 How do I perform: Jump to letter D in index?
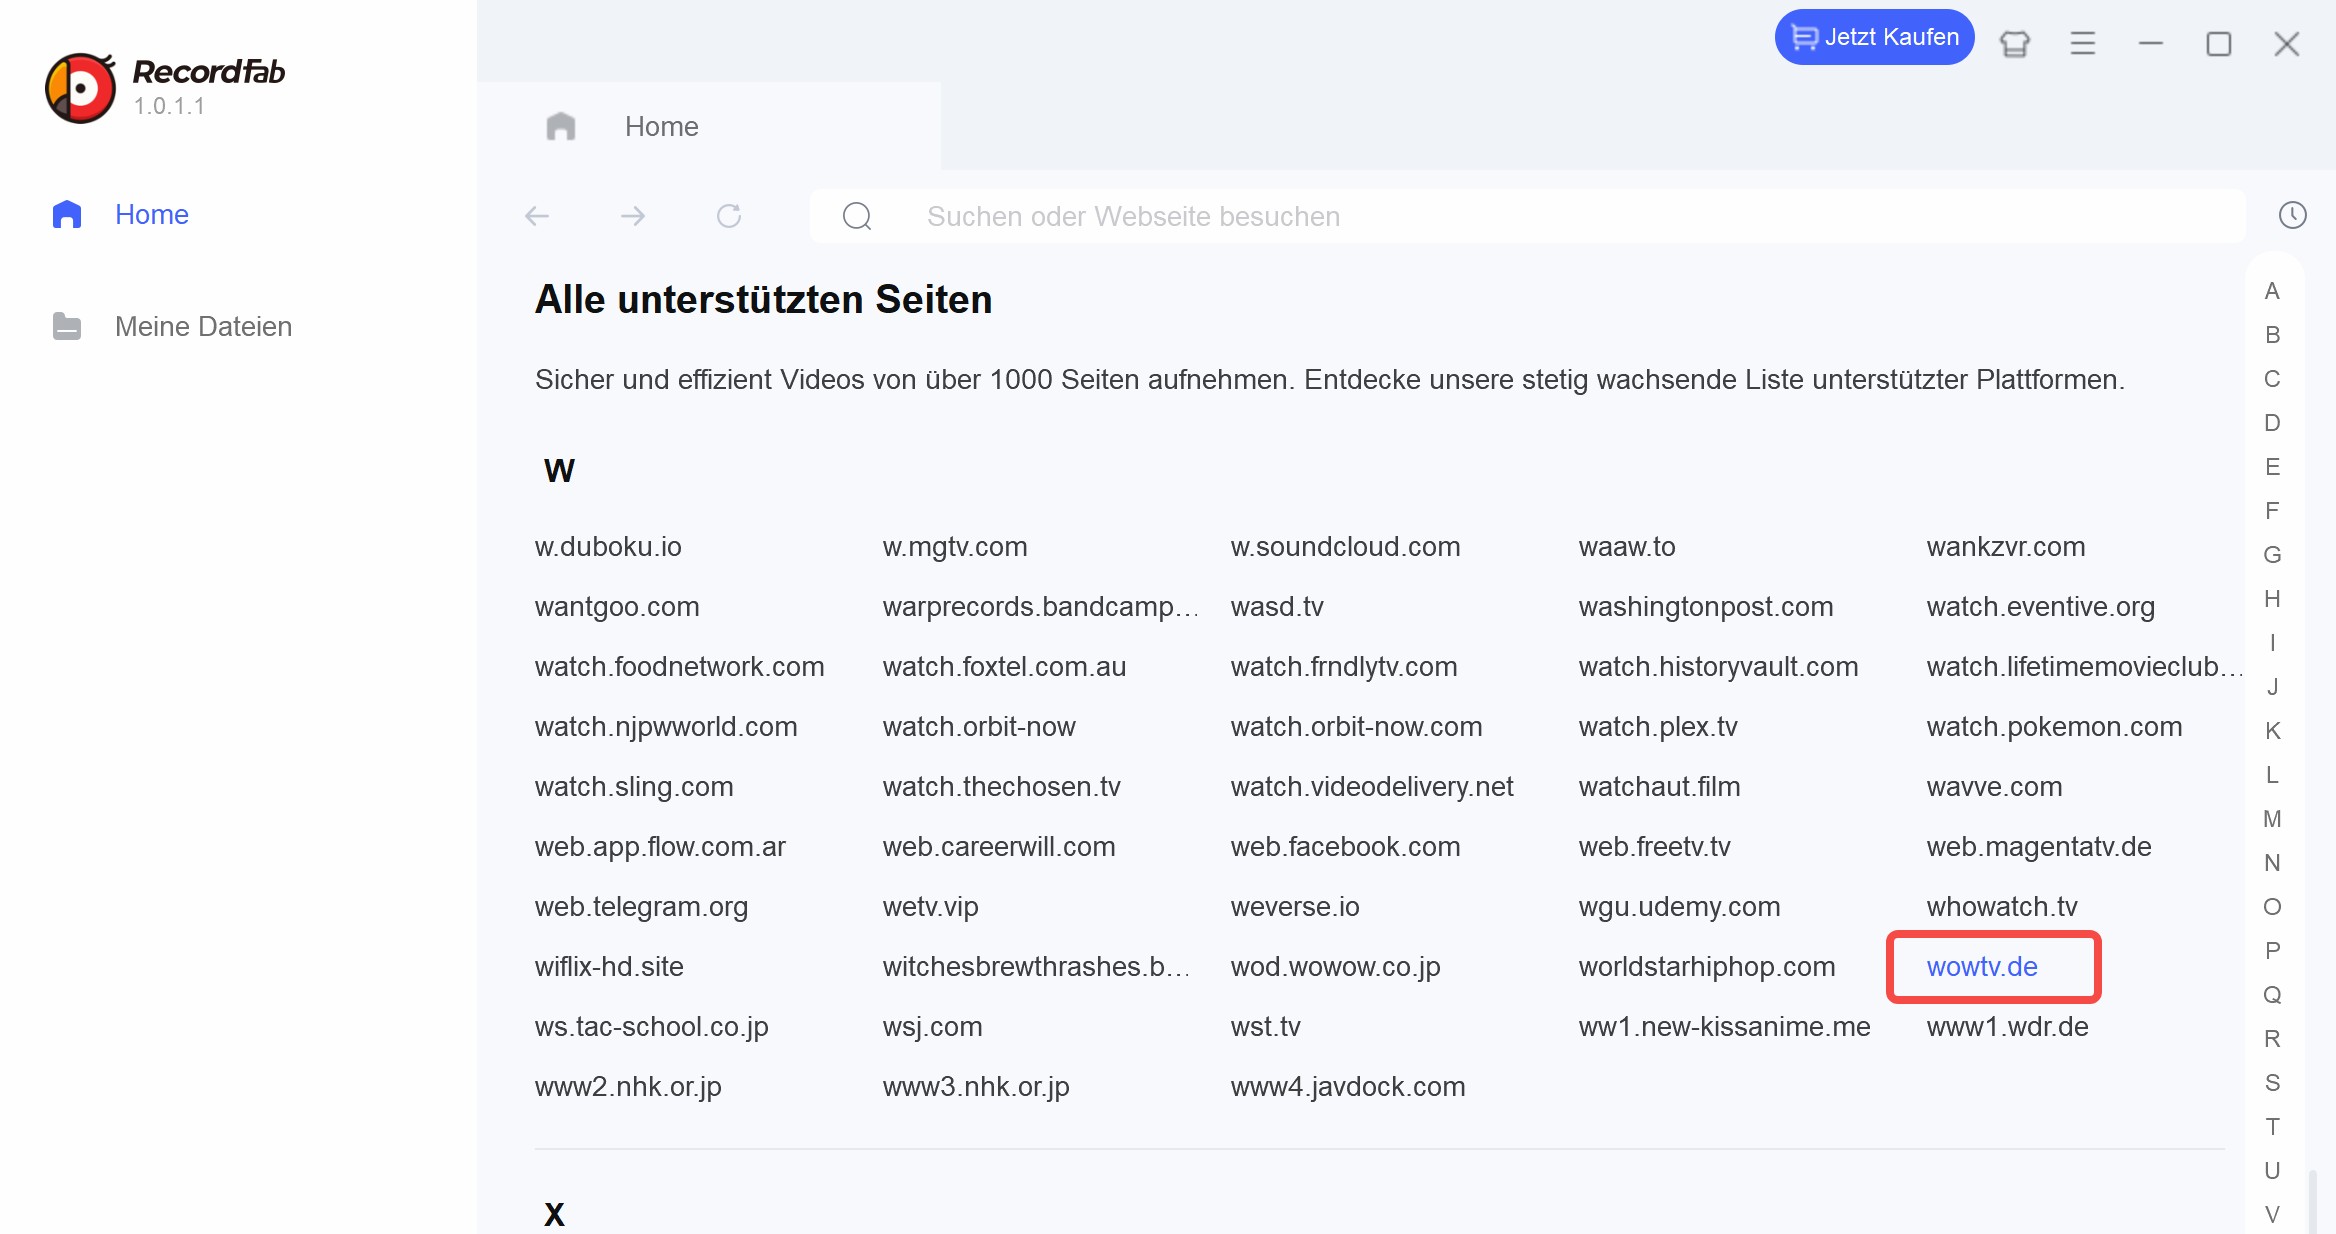(2272, 423)
